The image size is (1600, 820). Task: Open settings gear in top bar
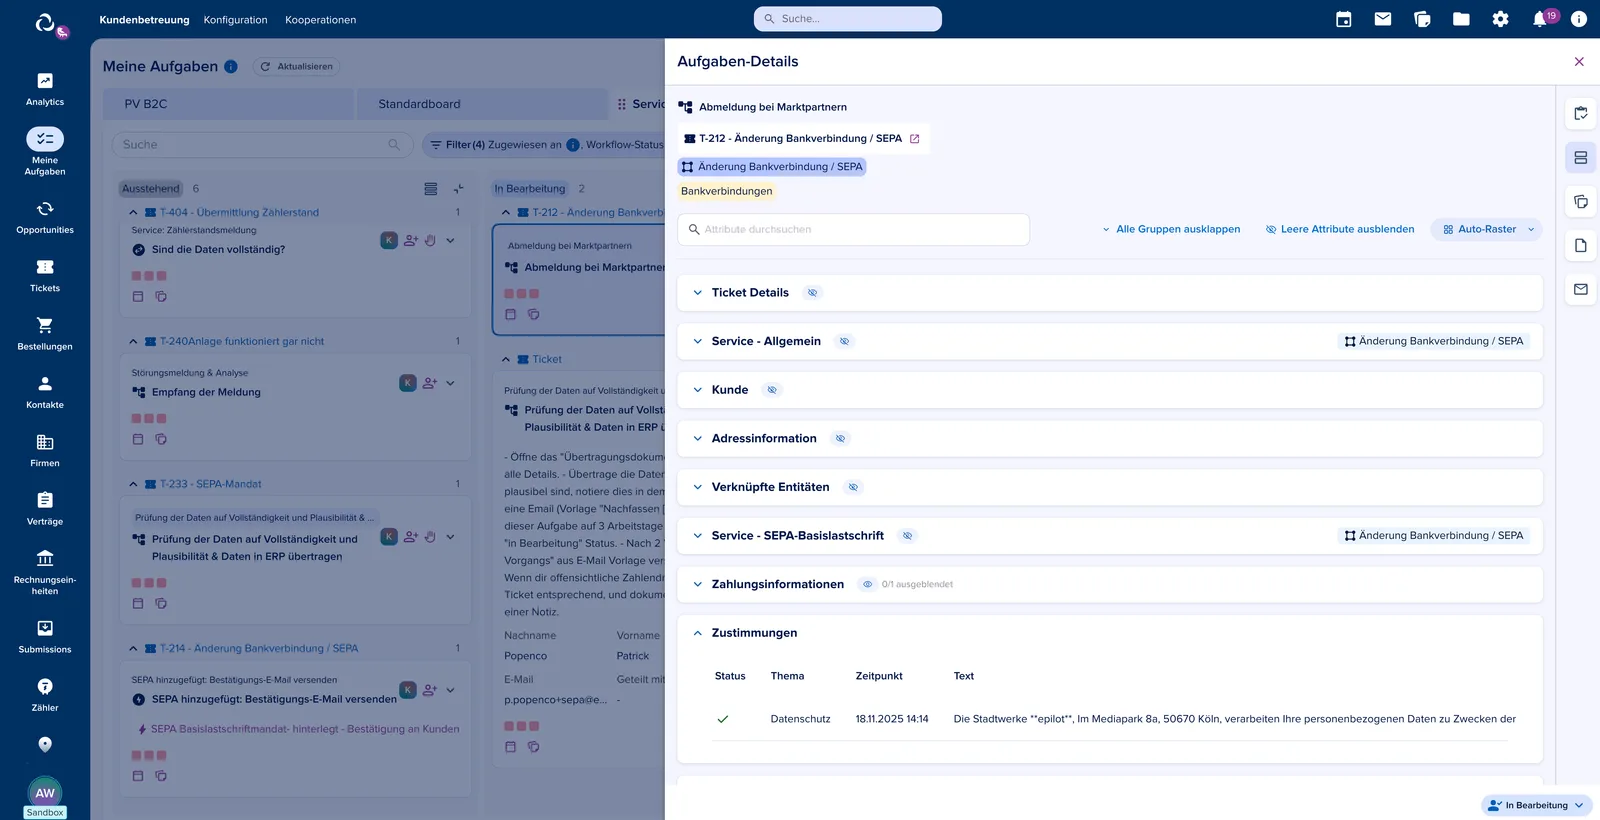click(1500, 19)
